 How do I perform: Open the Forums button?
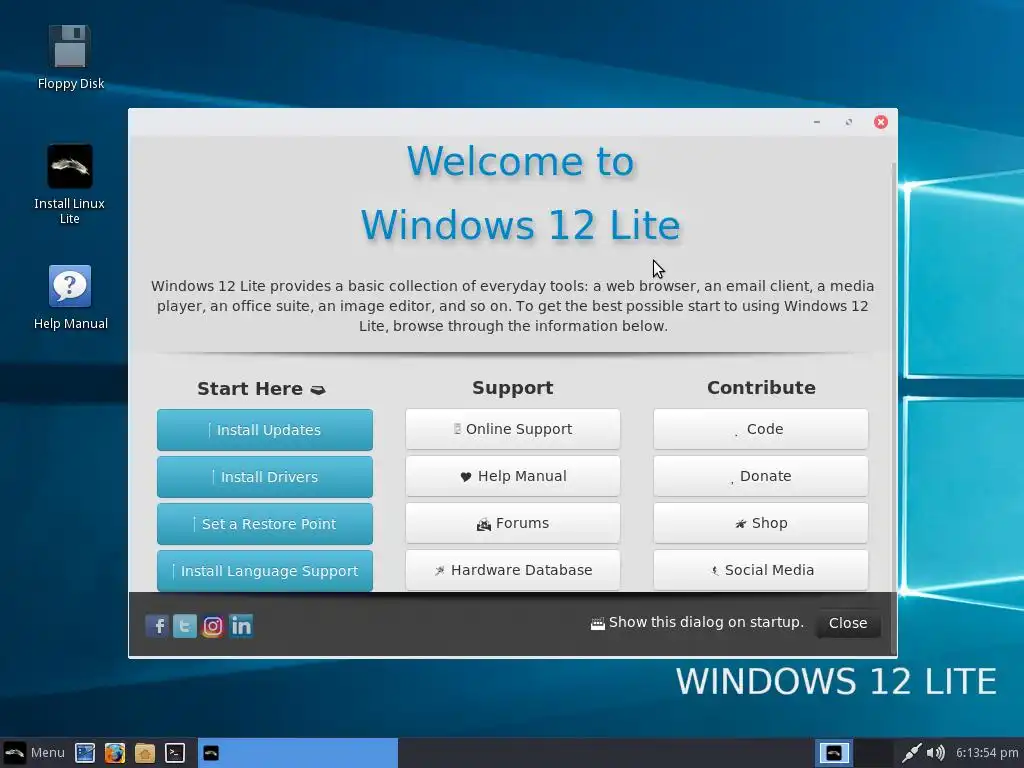coord(513,523)
